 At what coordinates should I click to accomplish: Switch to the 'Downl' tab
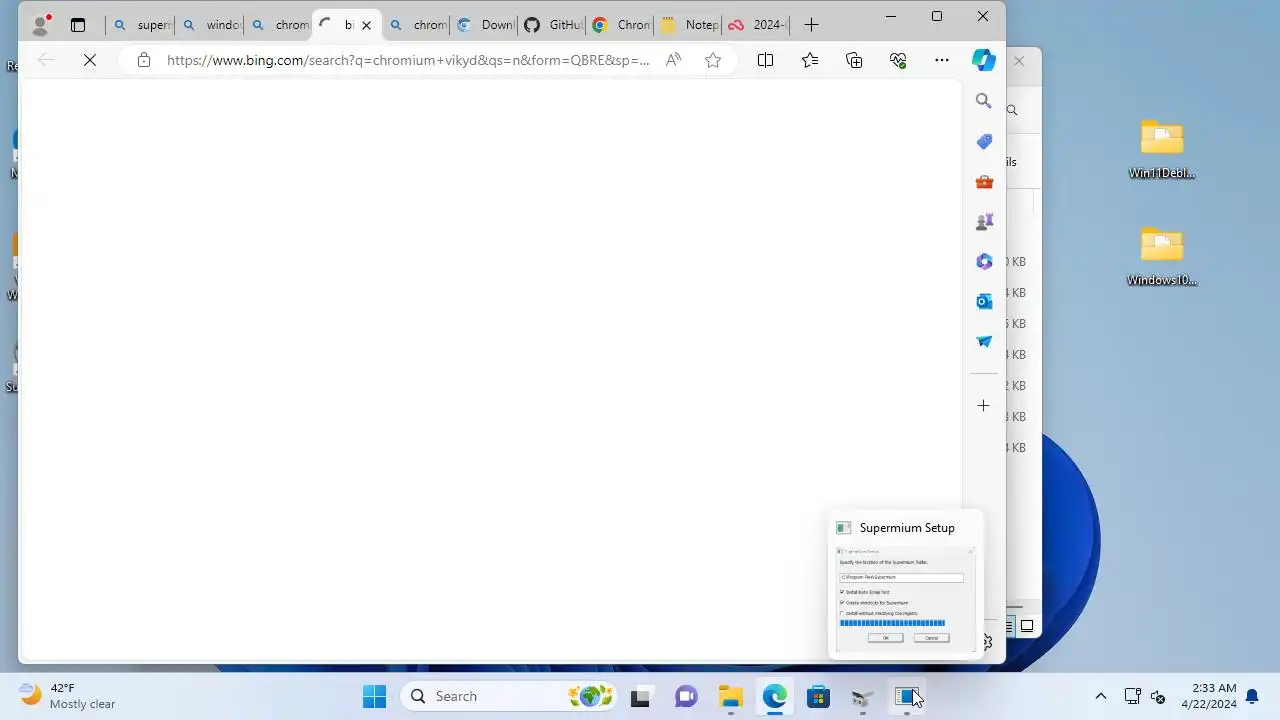(485, 25)
